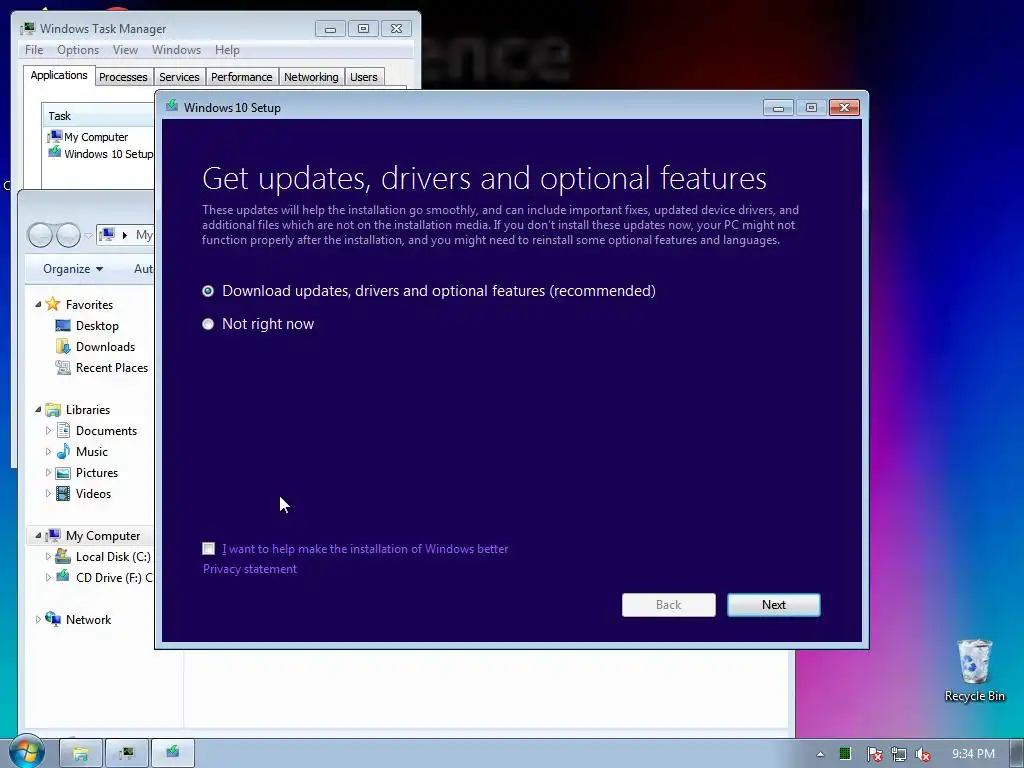The width and height of the screenshot is (1024, 768).
Task: Click Windows Explorer taskbar button
Action: pos(81,753)
